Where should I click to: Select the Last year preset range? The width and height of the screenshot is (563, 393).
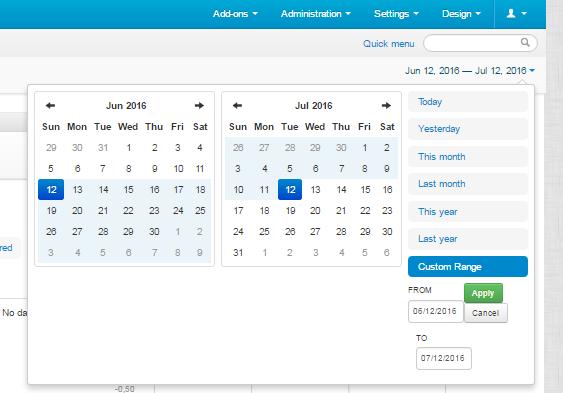click(x=468, y=239)
